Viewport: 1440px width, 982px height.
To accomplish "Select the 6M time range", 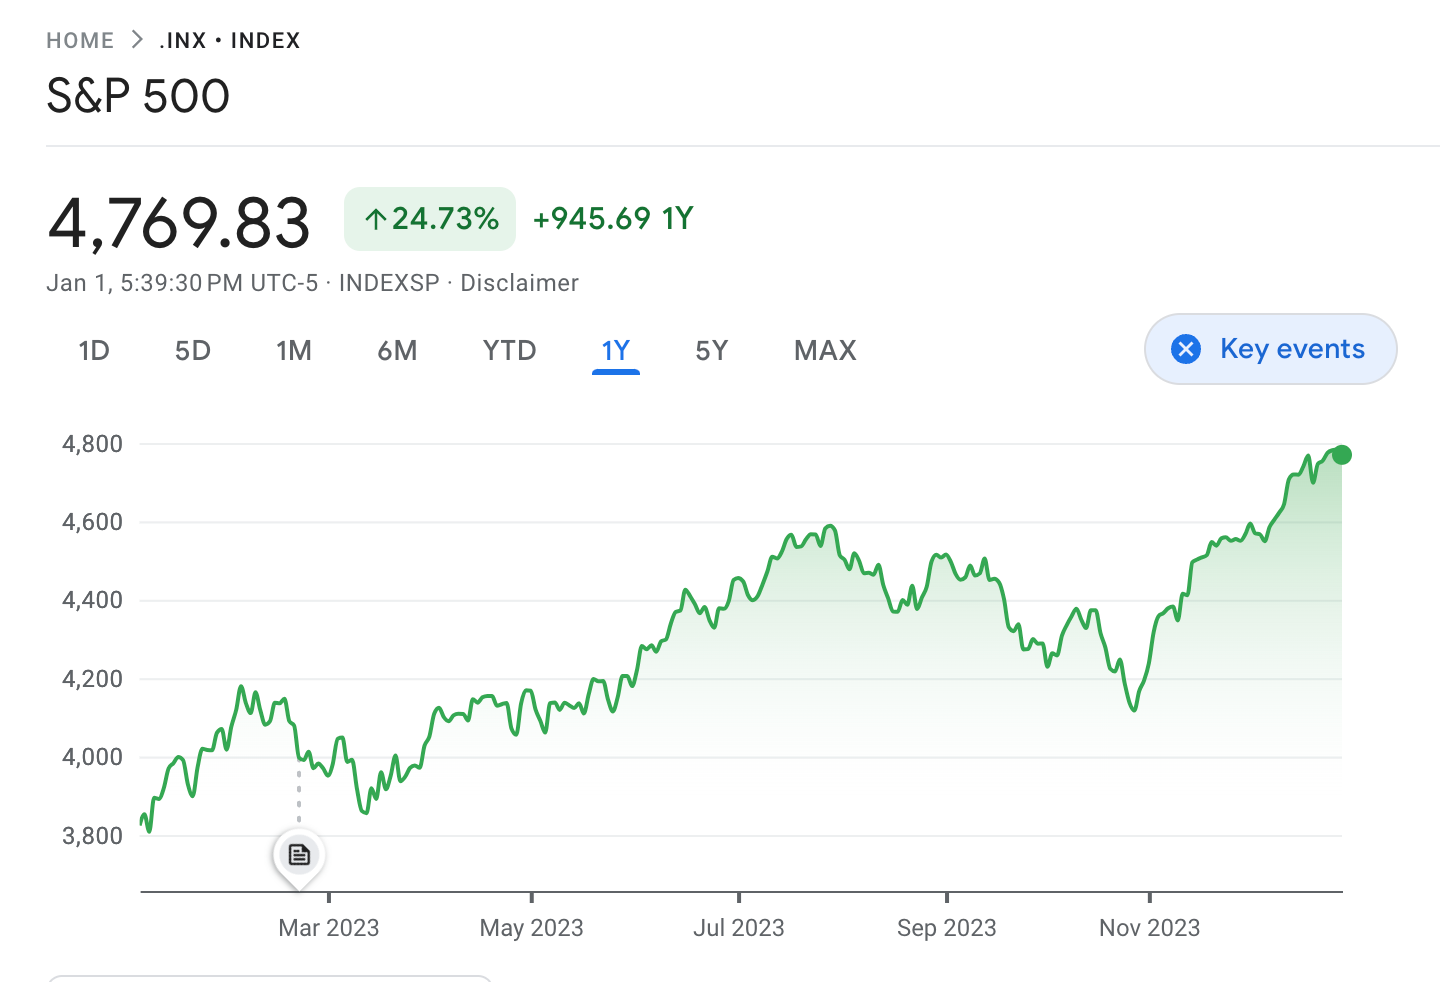I will [397, 351].
